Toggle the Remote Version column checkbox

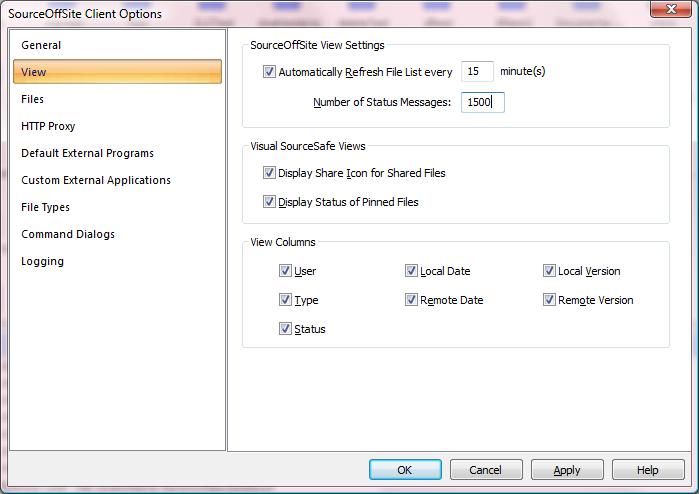tap(549, 300)
